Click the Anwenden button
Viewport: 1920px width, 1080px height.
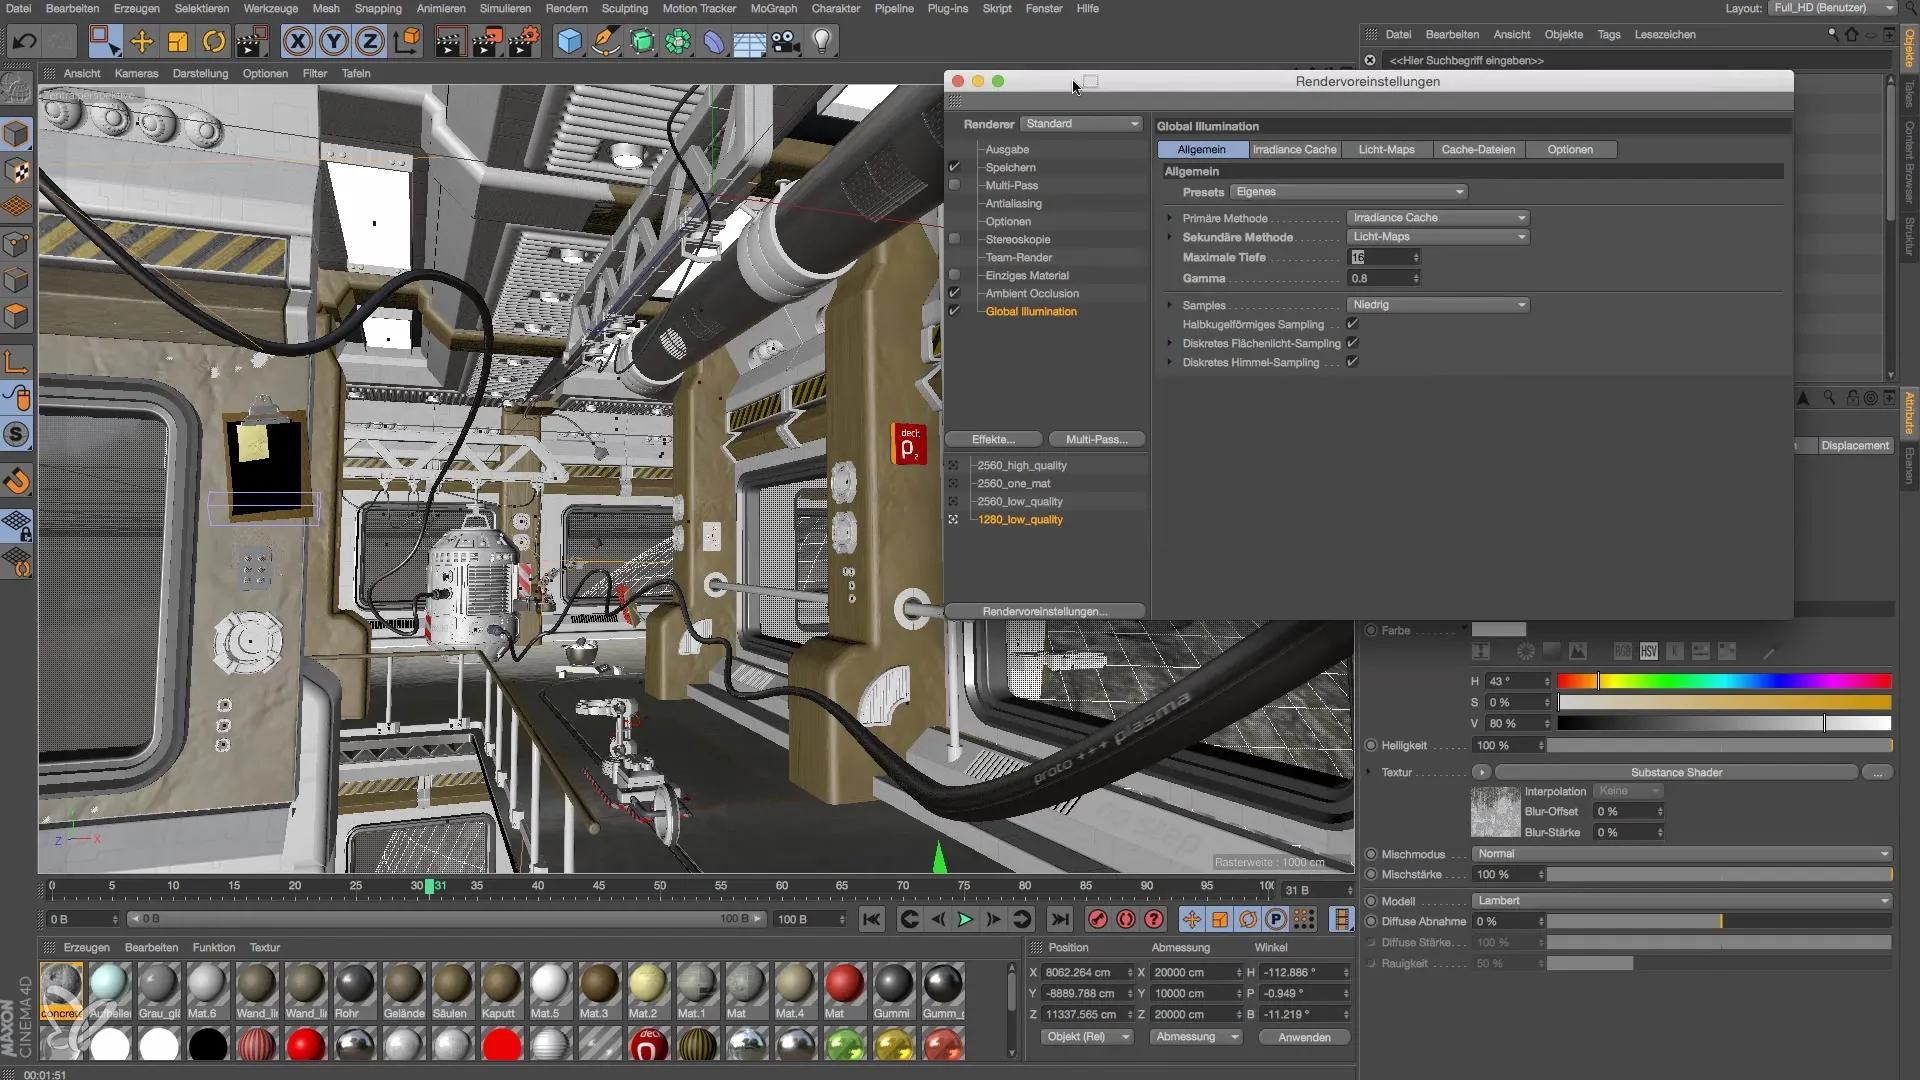tap(1304, 1037)
